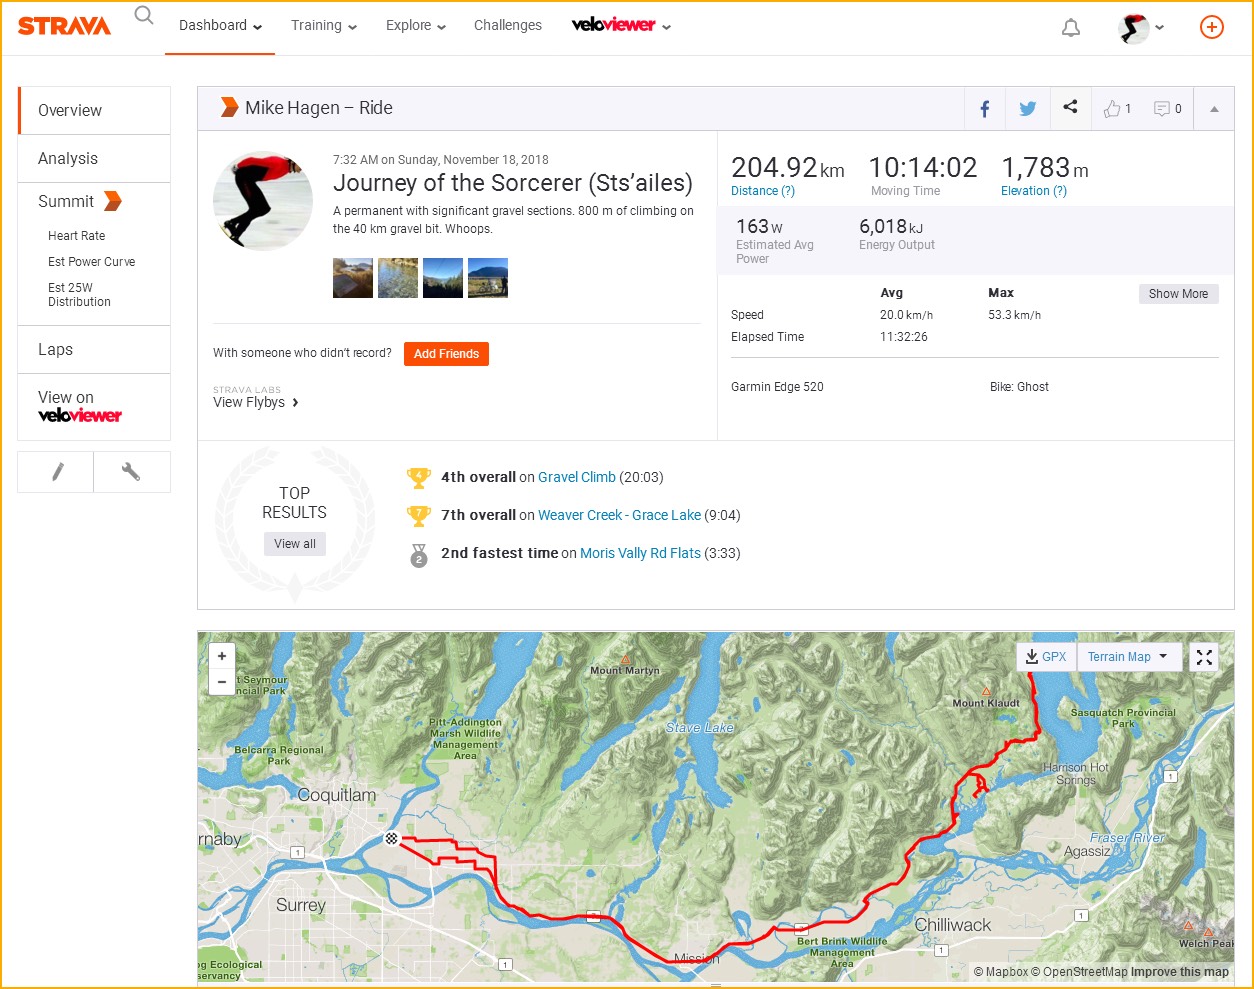1254x989 pixels.
Task: Enter fullscreen map view
Action: point(1204,657)
